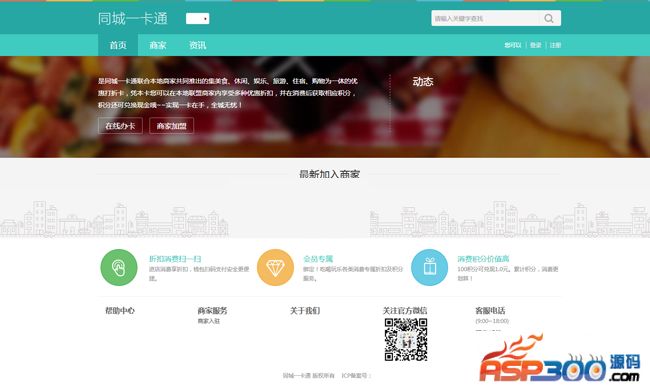Image resolution: width=650 pixels, height=386 pixels.
Task: Focus the keyword search input field
Action: (x=485, y=18)
